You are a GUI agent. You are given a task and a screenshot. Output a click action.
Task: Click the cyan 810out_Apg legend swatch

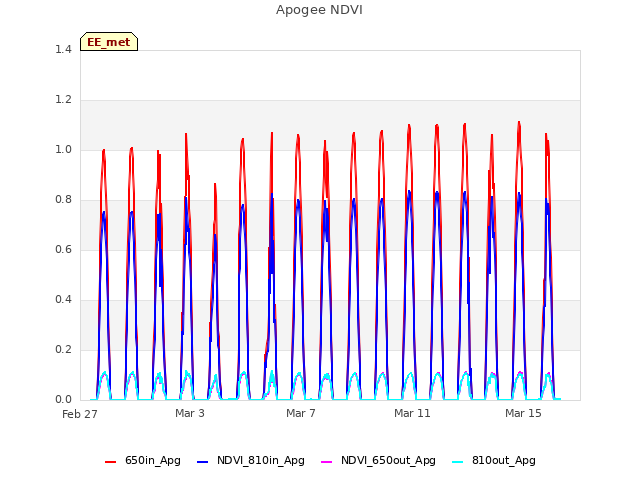458,462
